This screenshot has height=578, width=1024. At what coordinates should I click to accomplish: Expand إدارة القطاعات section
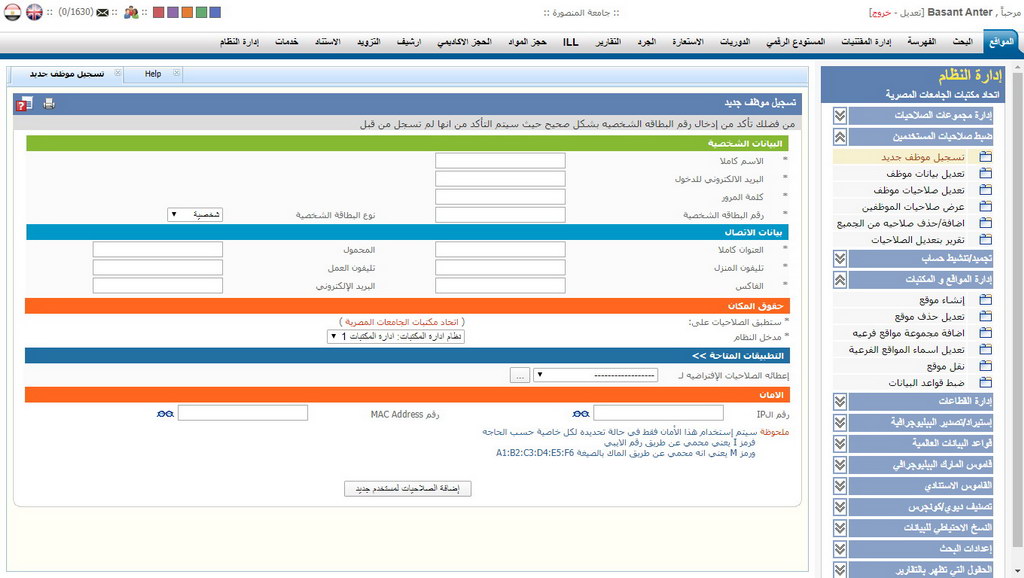point(840,401)
